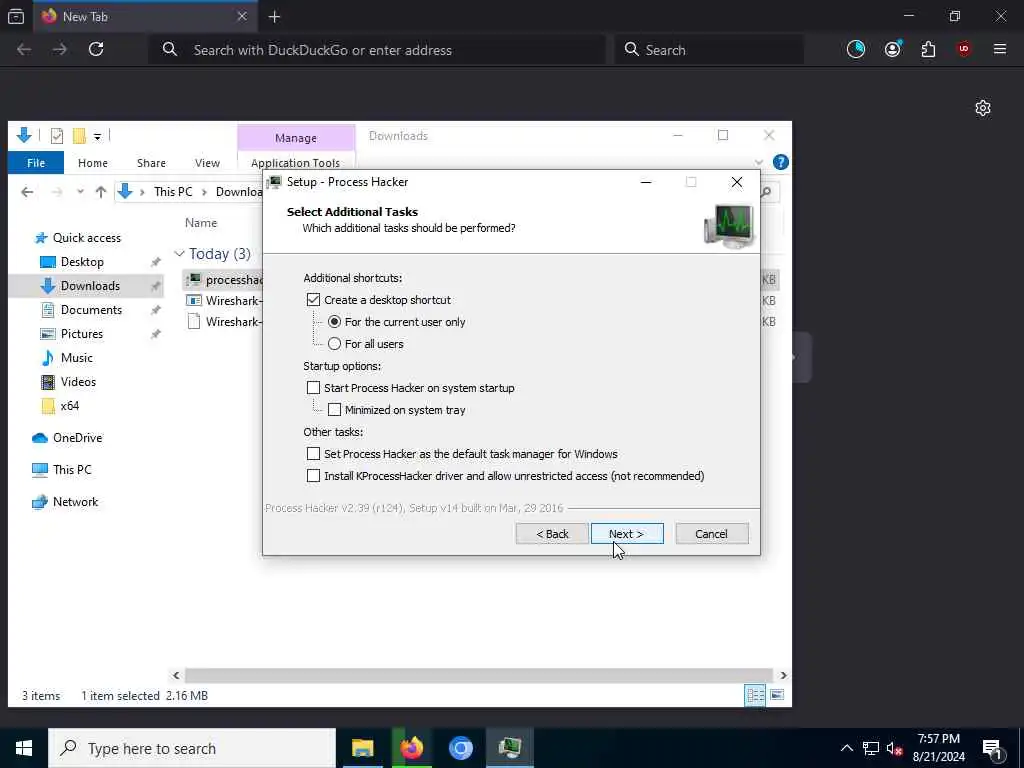
Task: Open Customize Quick Access Toolbar dropdown
Action: pyautogui.click(x=97, y=136)
